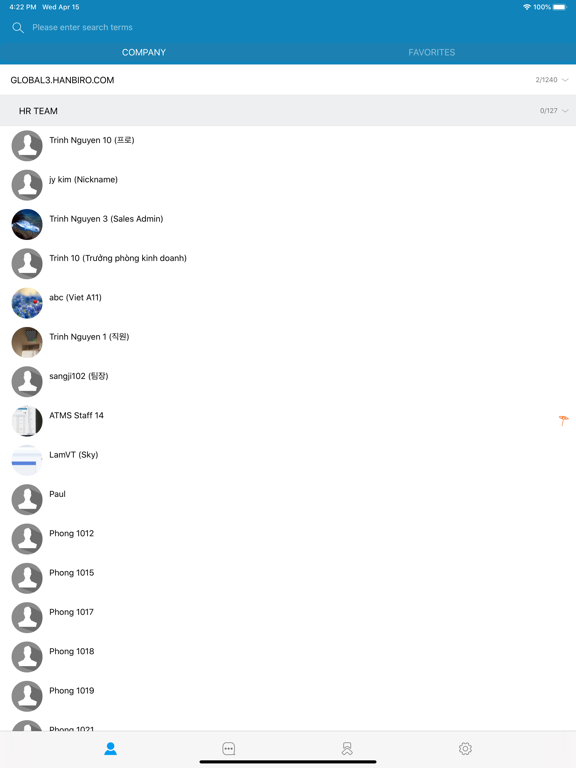This screenshot has height=768, width=576.
Task: Open contact jy kim (Nickname)
Action: [x=288, y=185]
